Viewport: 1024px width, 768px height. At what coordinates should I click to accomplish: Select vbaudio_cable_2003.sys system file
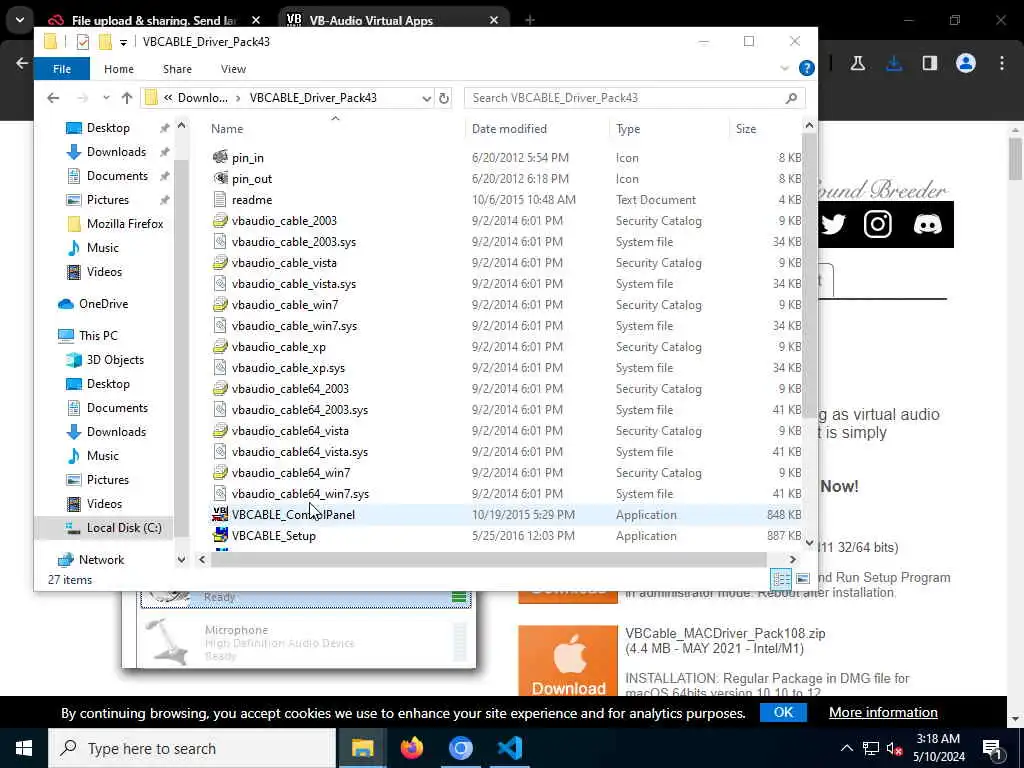(x=294, y=242)
